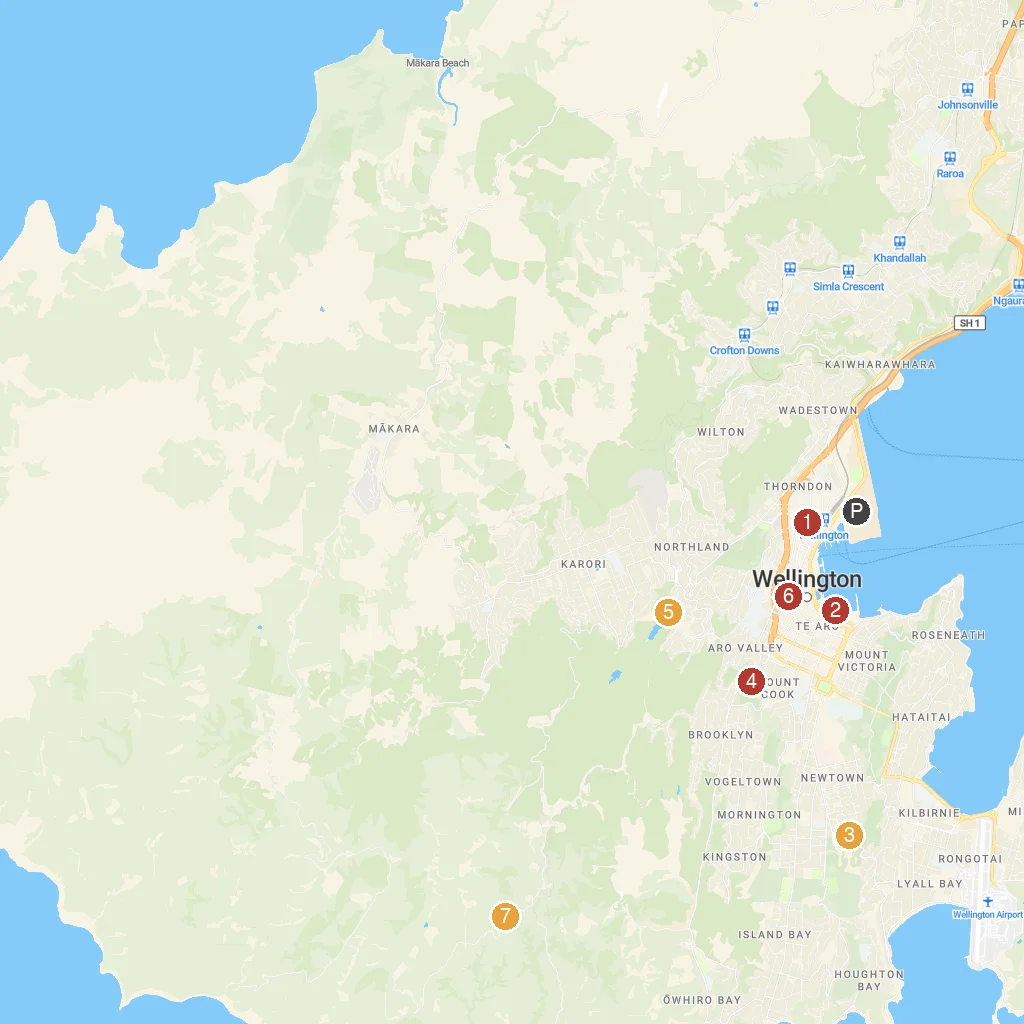This screenshot has width=1024, height=1024.
Task: Click the HATAITAI label
Action: (x=921, y=717)
